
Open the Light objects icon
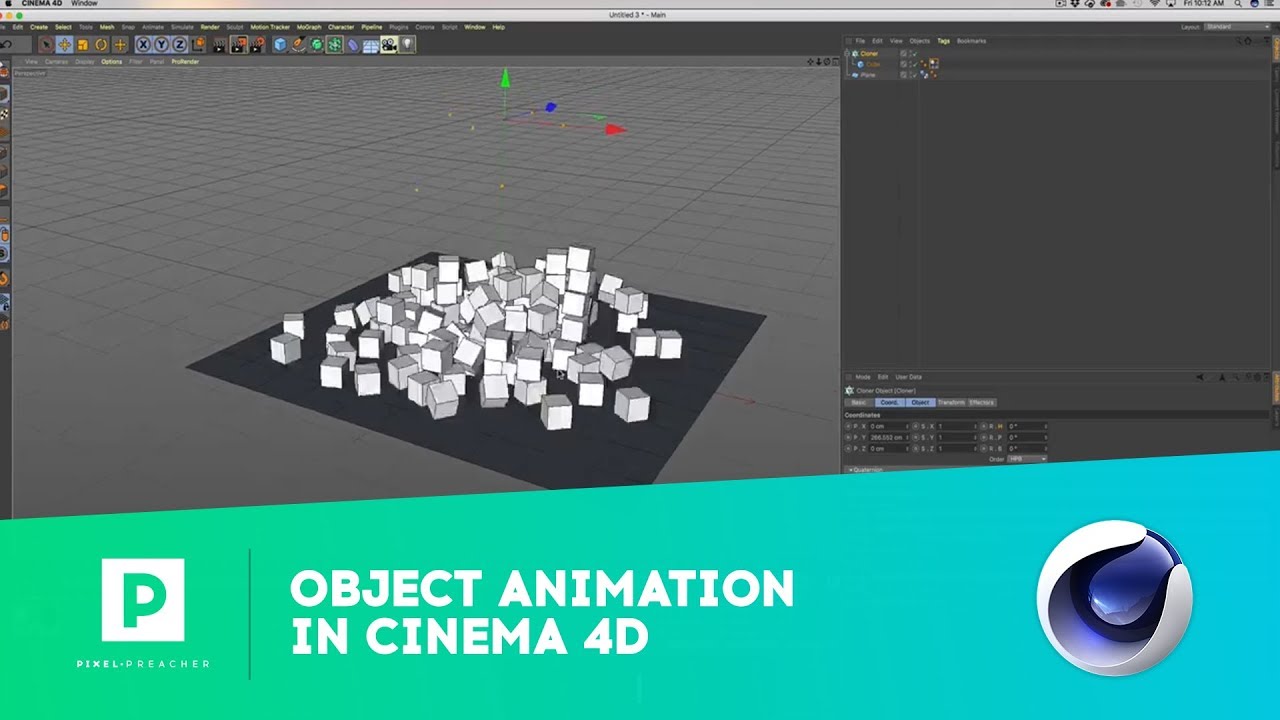pyautogui.click(x=407, y=44)
